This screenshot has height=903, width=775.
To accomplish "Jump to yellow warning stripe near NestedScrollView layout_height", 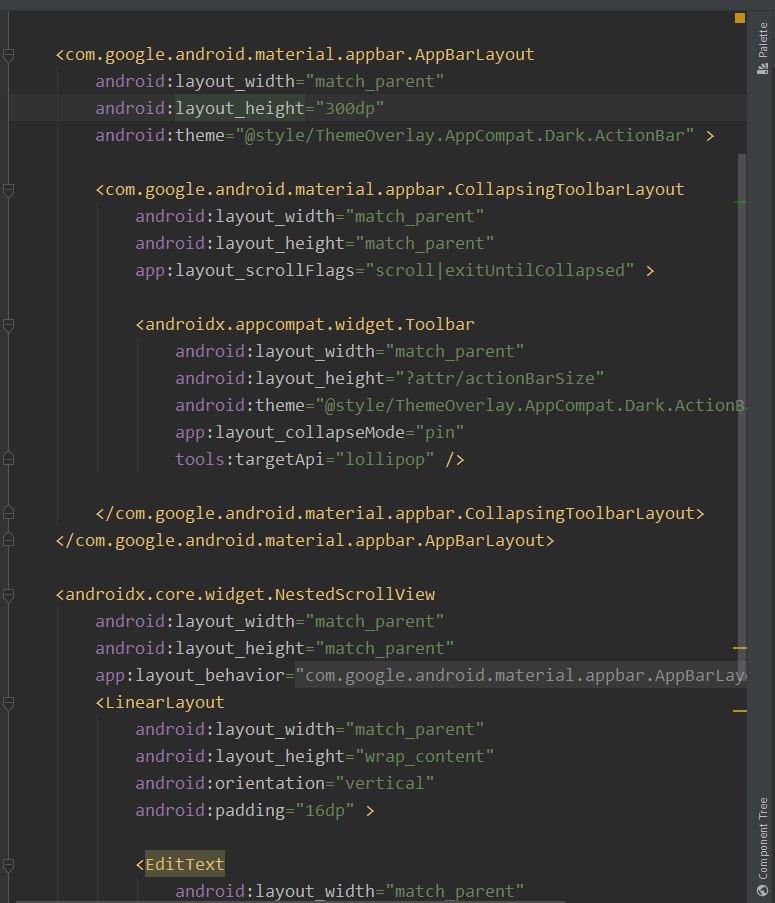I will 740,648.
